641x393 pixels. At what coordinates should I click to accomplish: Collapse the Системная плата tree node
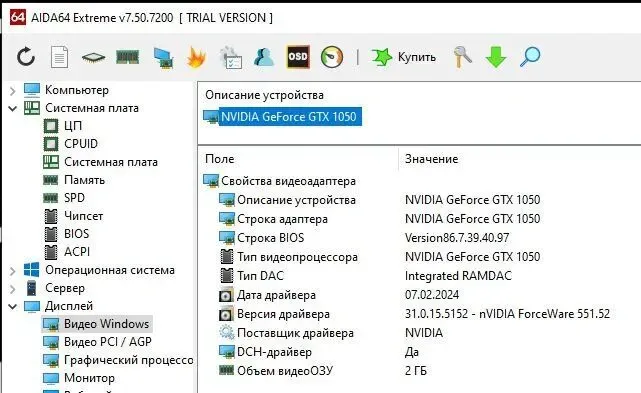pyautogui.click(x=13, y=108)
